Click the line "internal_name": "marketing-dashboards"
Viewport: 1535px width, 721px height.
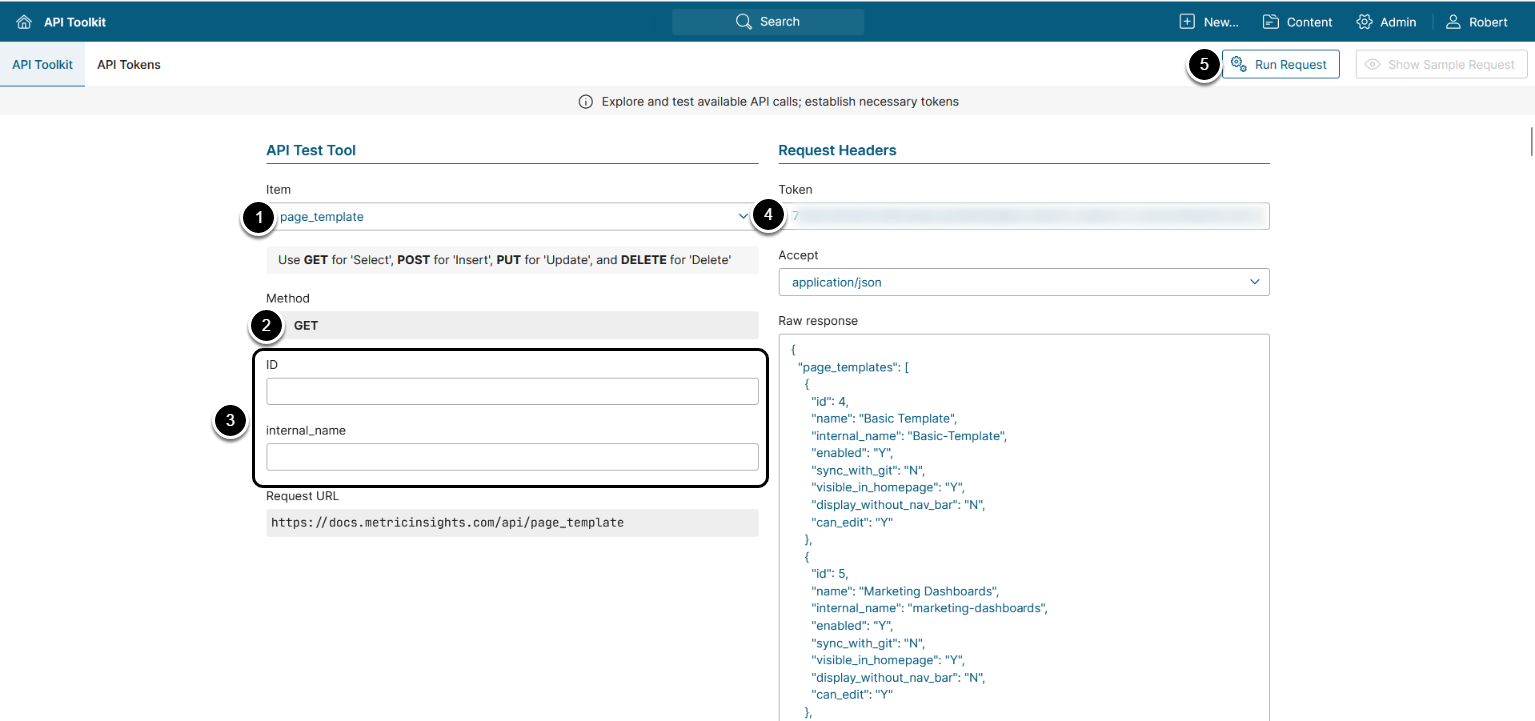tap(928, 608)
